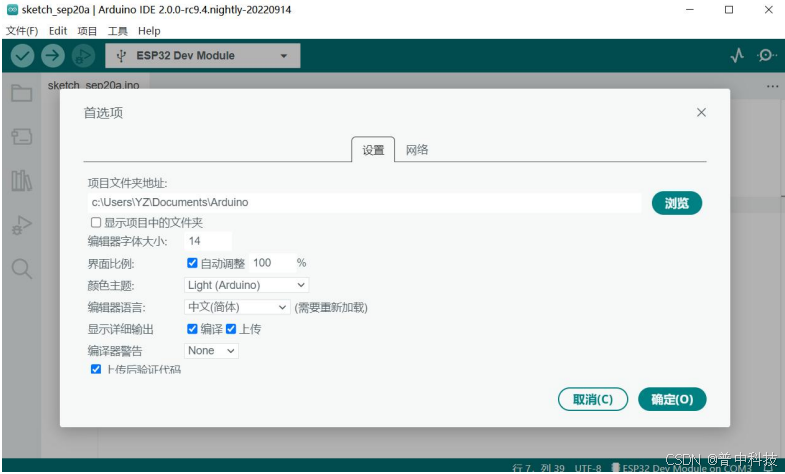Screen dimensions: 785x474
Task: Open the 文件(F) menu
Action: coord(22,31)
